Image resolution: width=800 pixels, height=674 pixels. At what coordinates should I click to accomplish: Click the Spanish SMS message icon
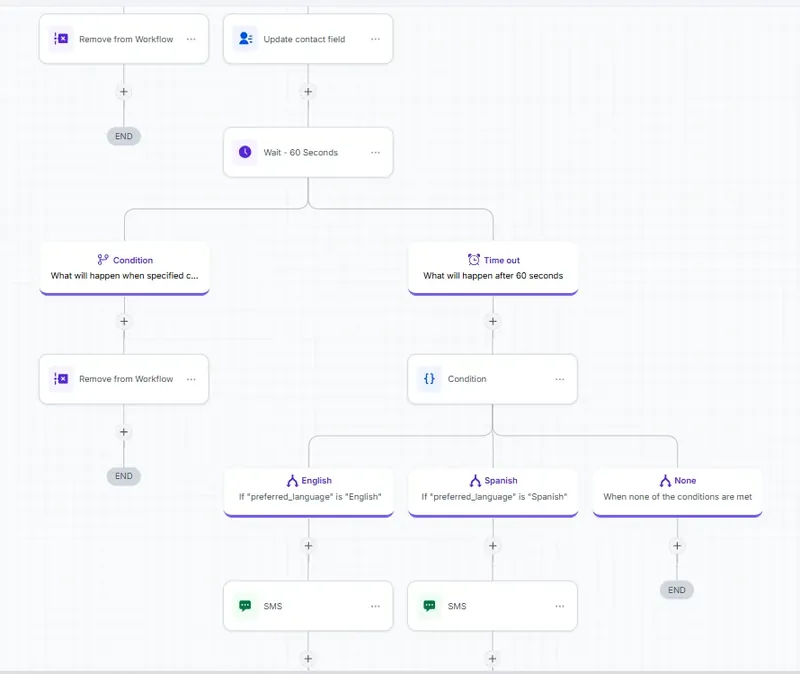pos(430,606)
